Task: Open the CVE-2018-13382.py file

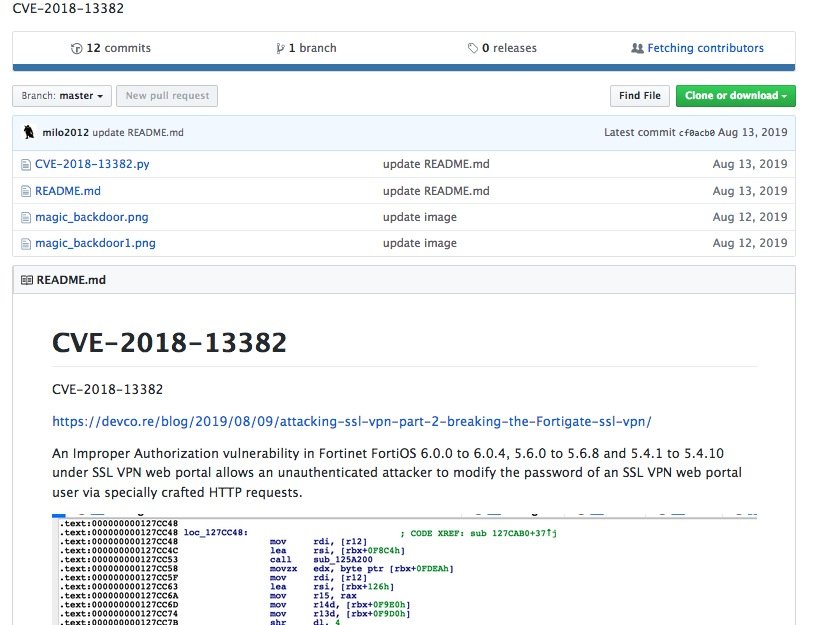Action: (92, 164)
